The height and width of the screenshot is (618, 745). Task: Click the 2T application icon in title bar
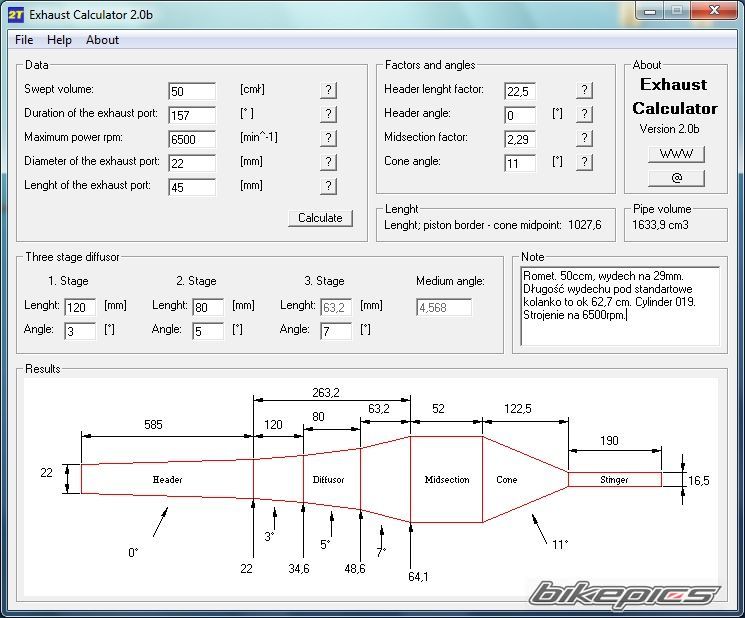point(16,14)
